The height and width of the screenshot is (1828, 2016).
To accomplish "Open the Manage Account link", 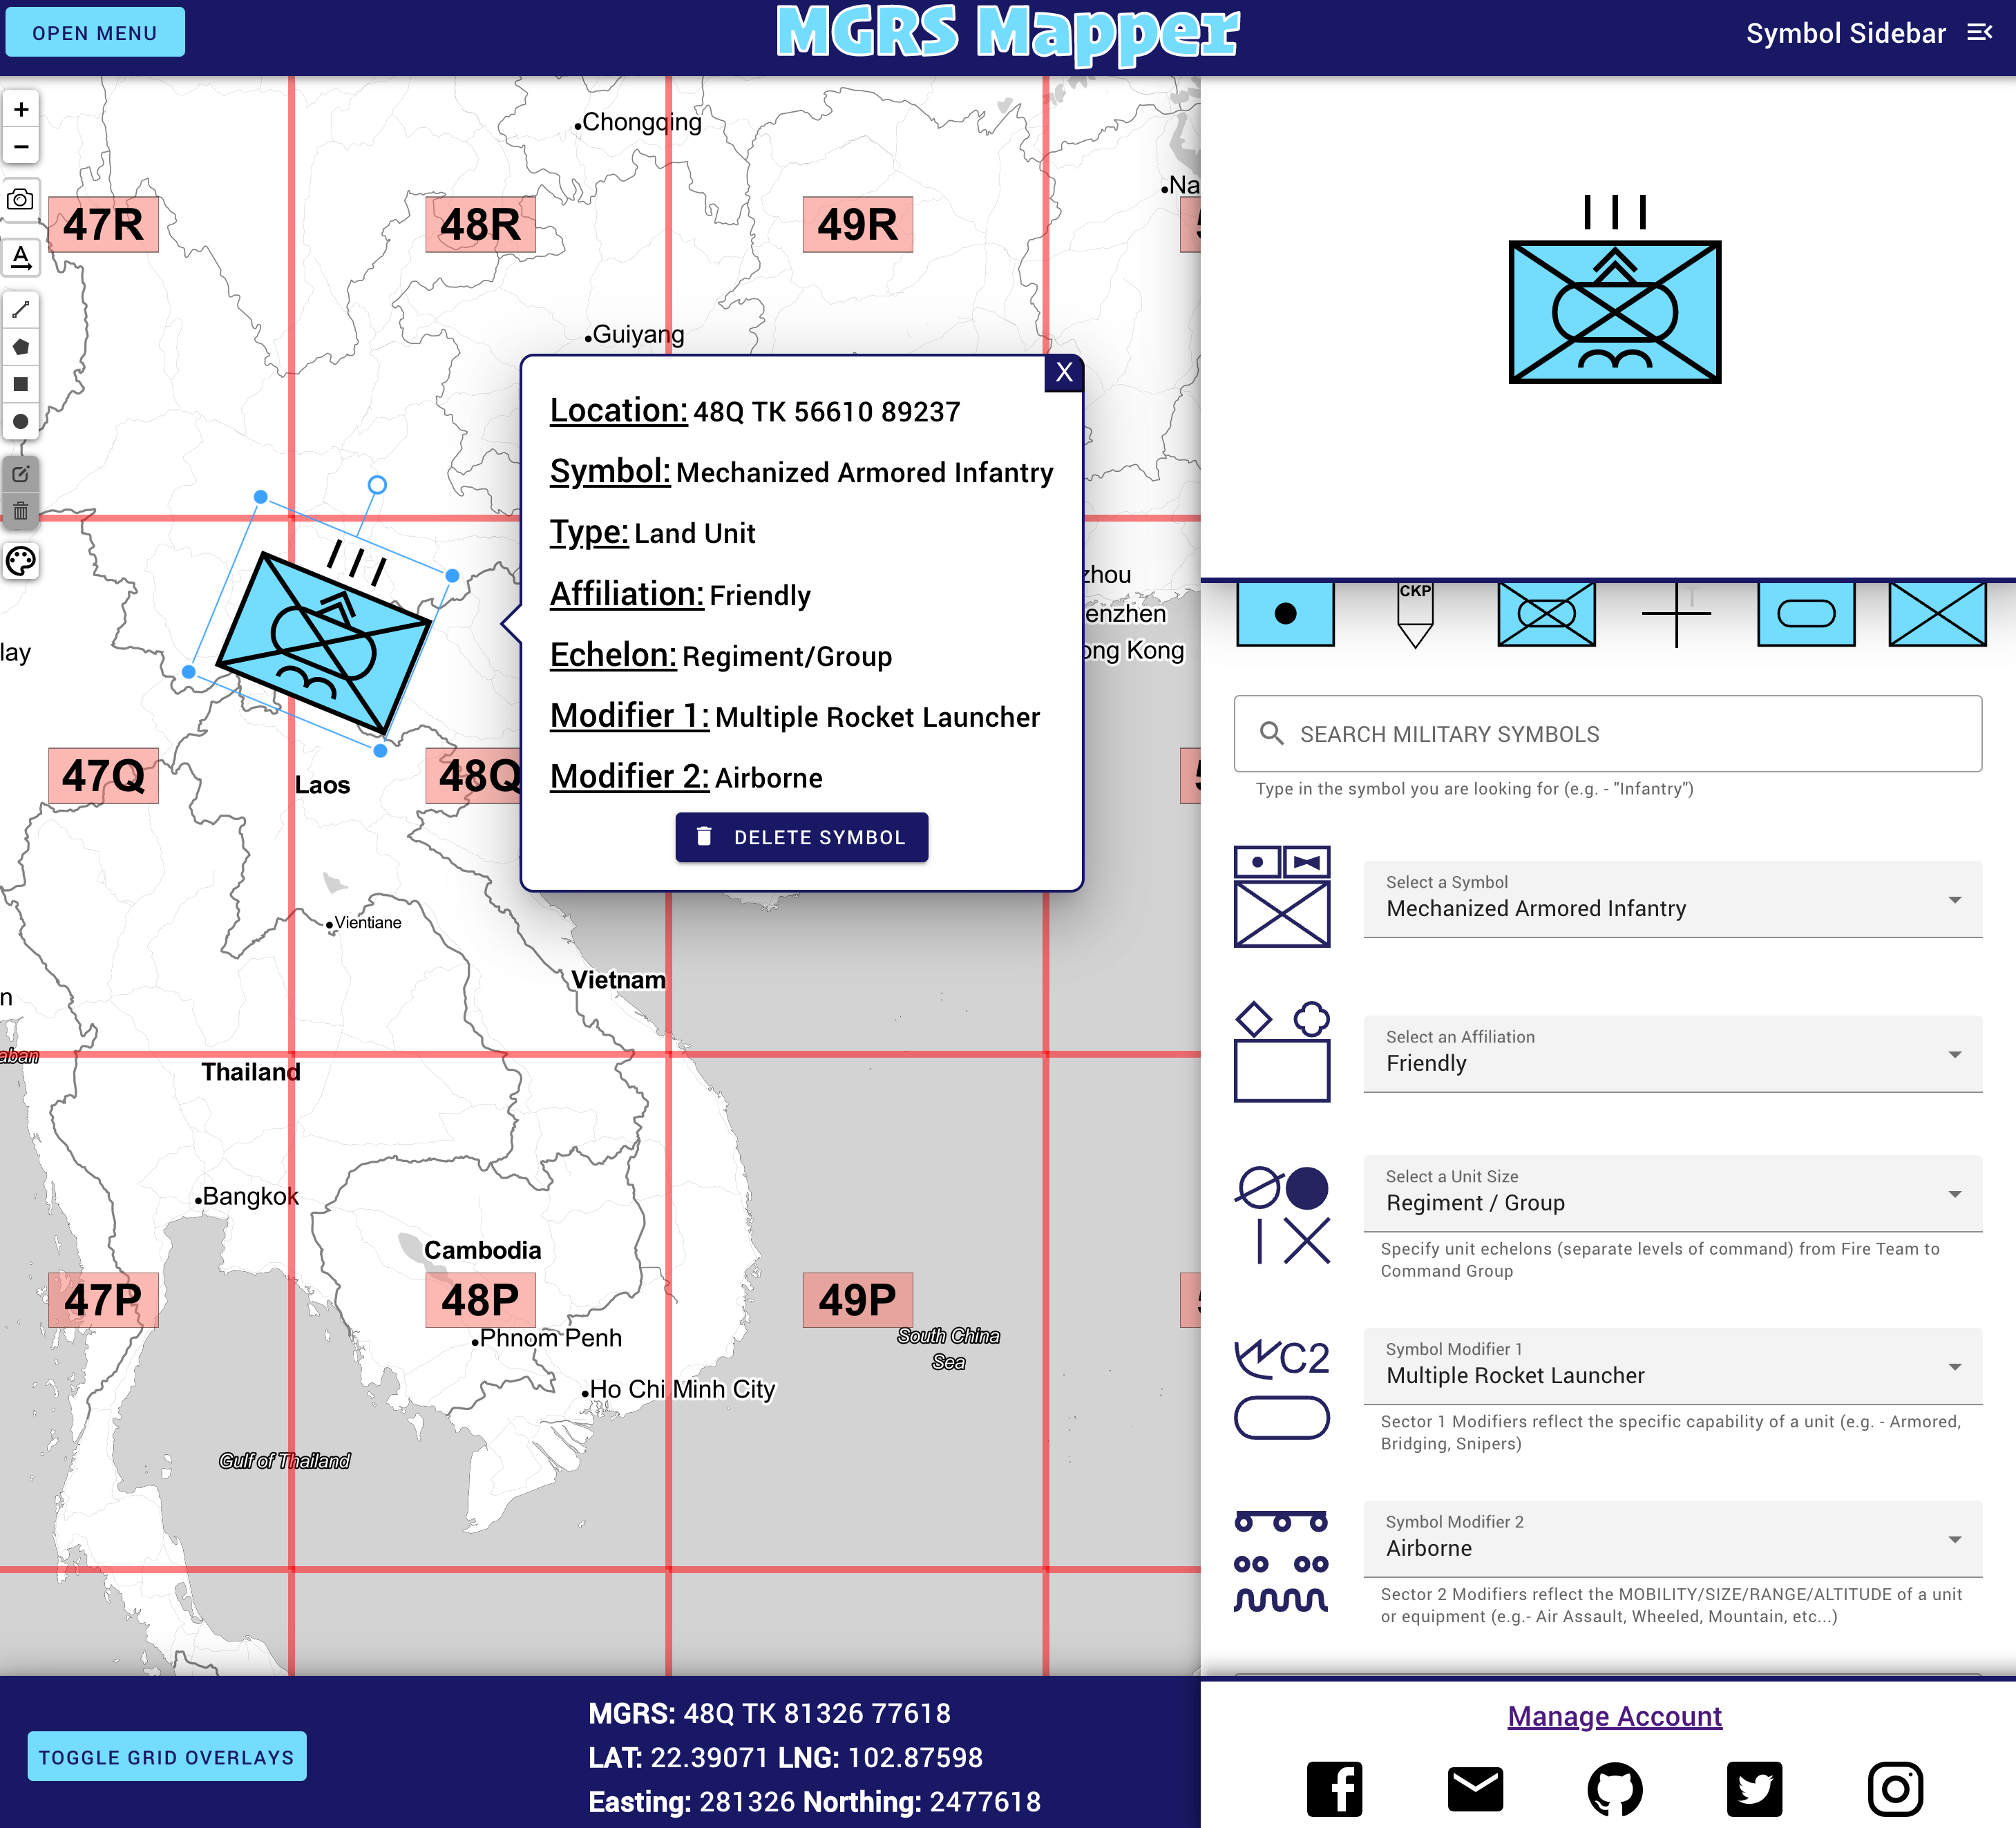I will tap(1614, 1716).
